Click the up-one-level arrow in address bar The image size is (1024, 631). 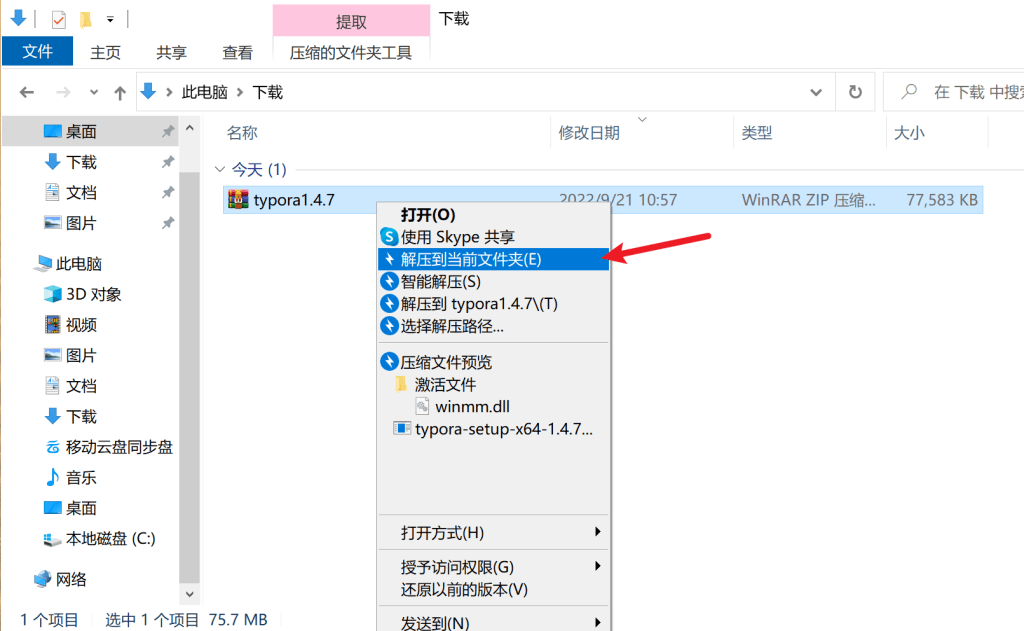pyautogui.click(x=119, y=91)
